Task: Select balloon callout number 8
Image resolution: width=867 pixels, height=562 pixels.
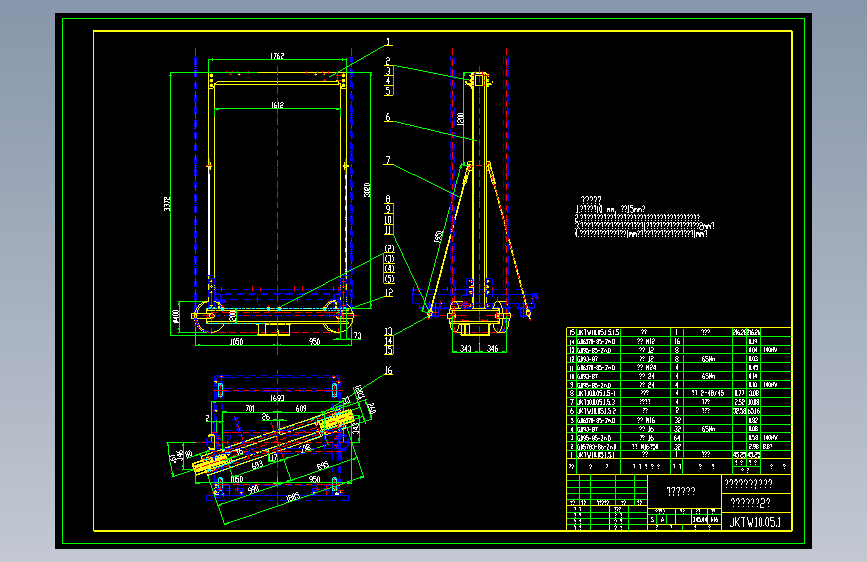Action: click(x=388, y=199)
